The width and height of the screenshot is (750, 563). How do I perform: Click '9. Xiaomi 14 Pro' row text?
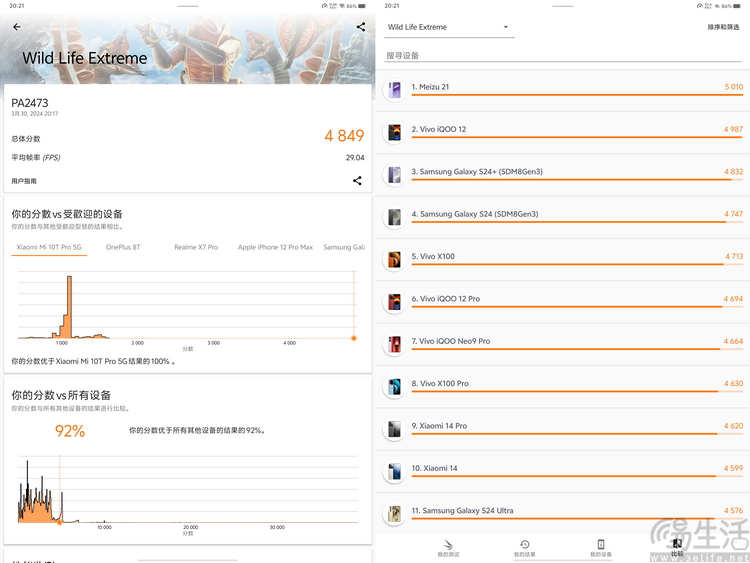(440, 426)
